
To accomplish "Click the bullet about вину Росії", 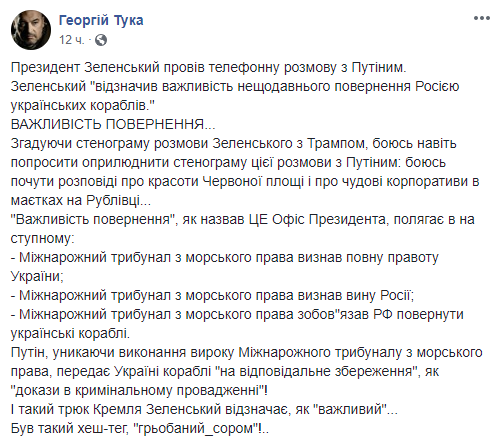I will (x=212, y=295).
